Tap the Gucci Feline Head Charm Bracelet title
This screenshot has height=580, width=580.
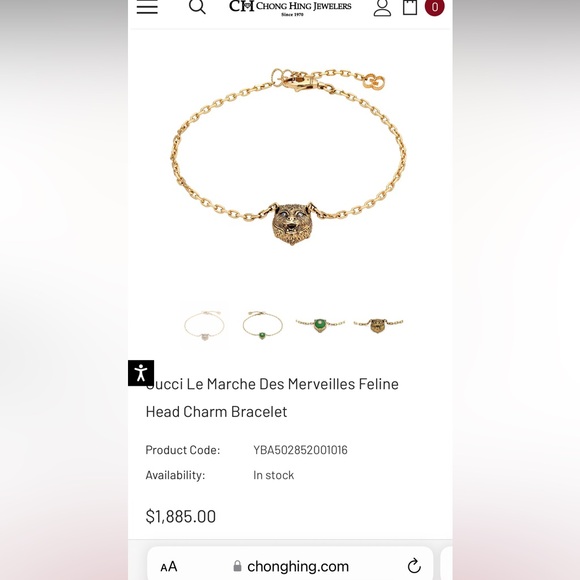point(272,398)
